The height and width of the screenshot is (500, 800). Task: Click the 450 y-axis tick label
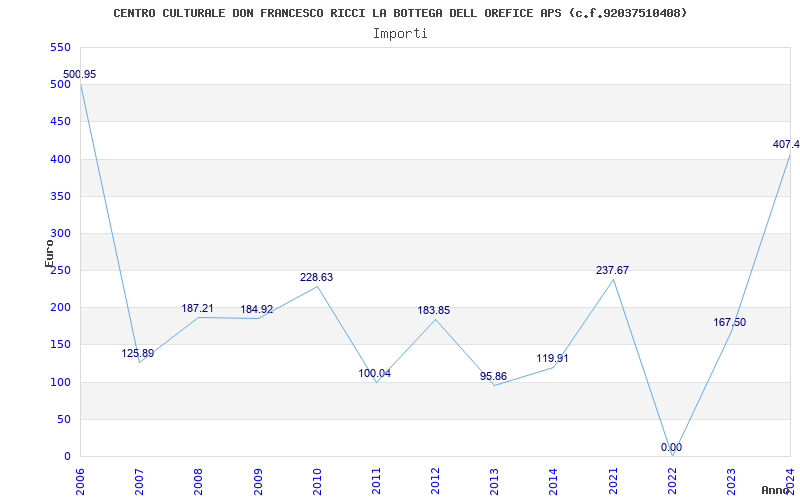tap(60, 122)
